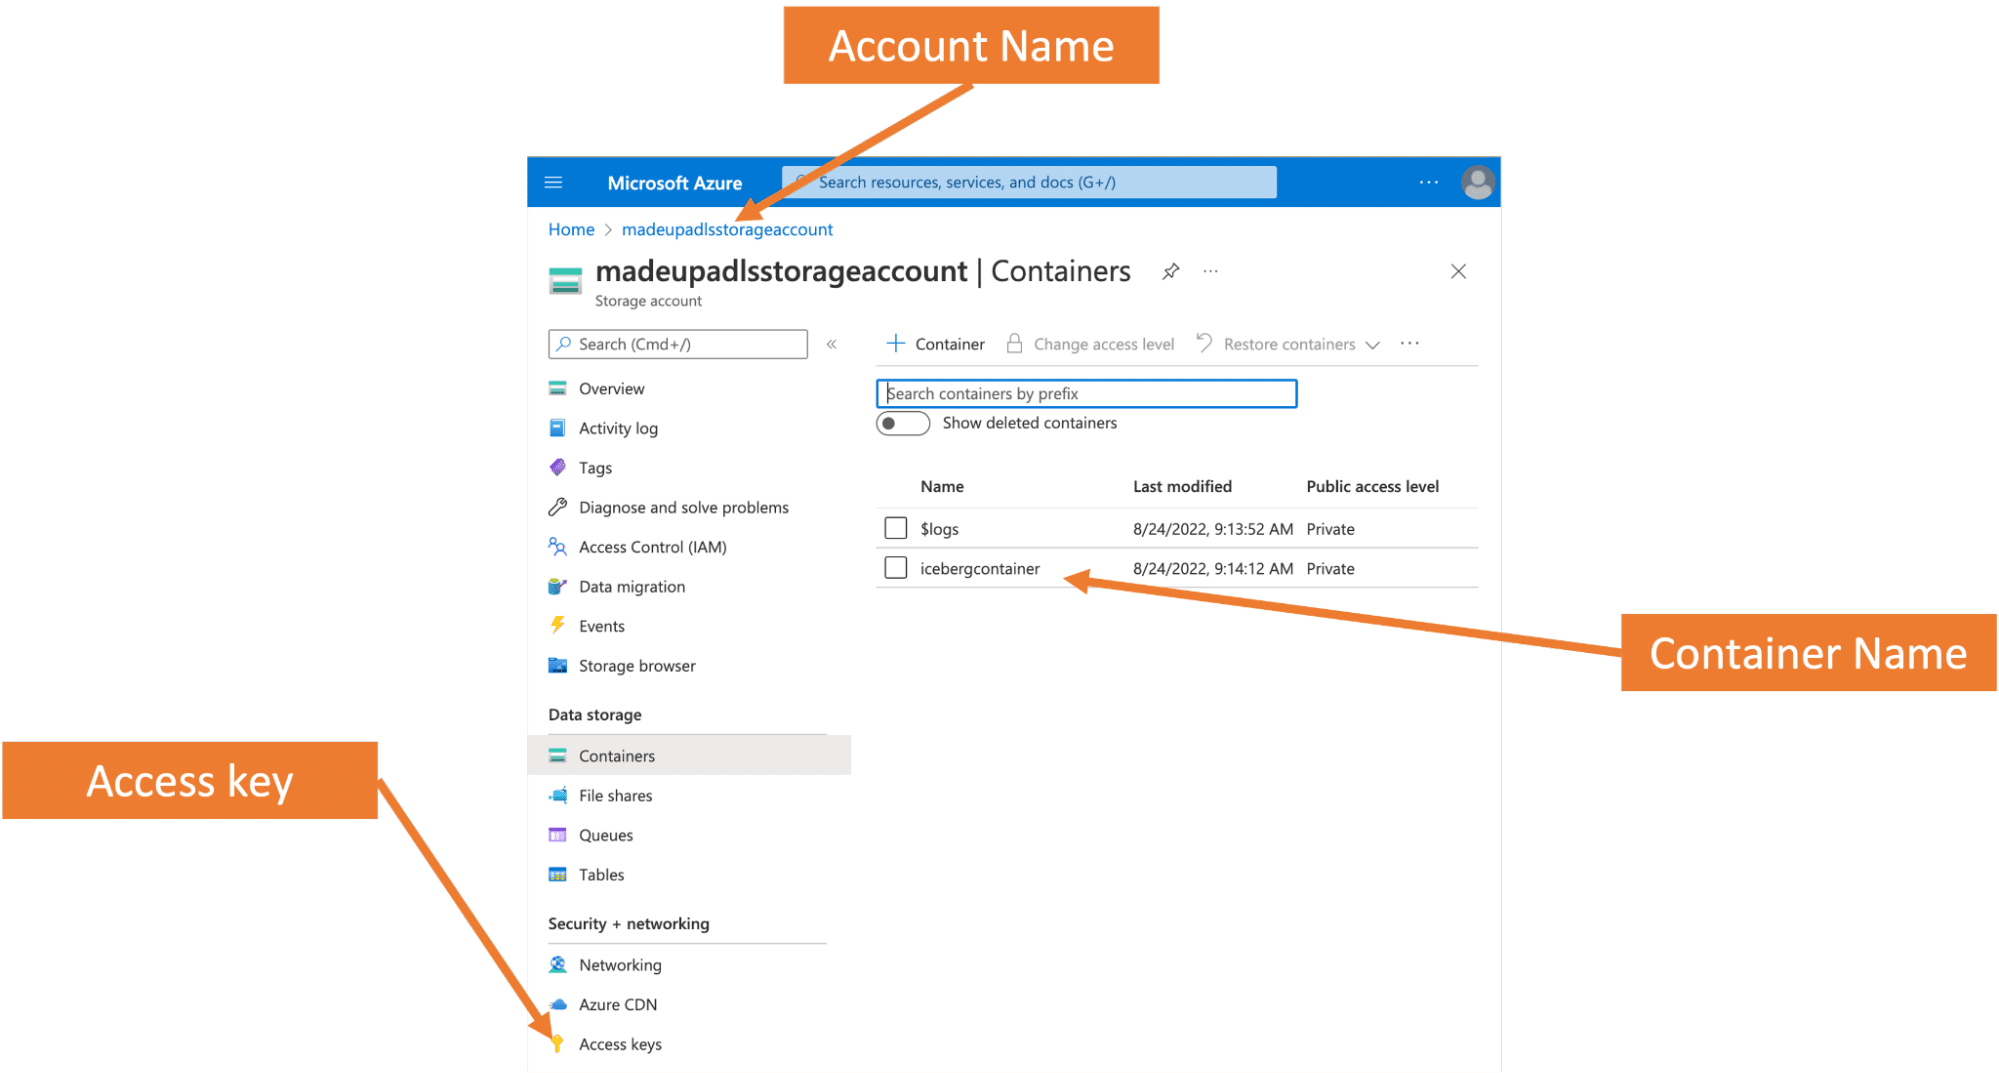
Task: Click the search containers by prefix field
Action: pos(1086,393)
